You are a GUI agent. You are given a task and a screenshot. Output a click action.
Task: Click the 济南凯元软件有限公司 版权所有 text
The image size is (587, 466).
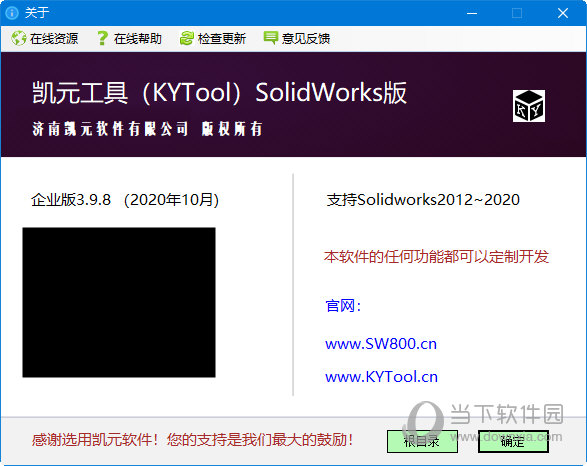[147, 129]
